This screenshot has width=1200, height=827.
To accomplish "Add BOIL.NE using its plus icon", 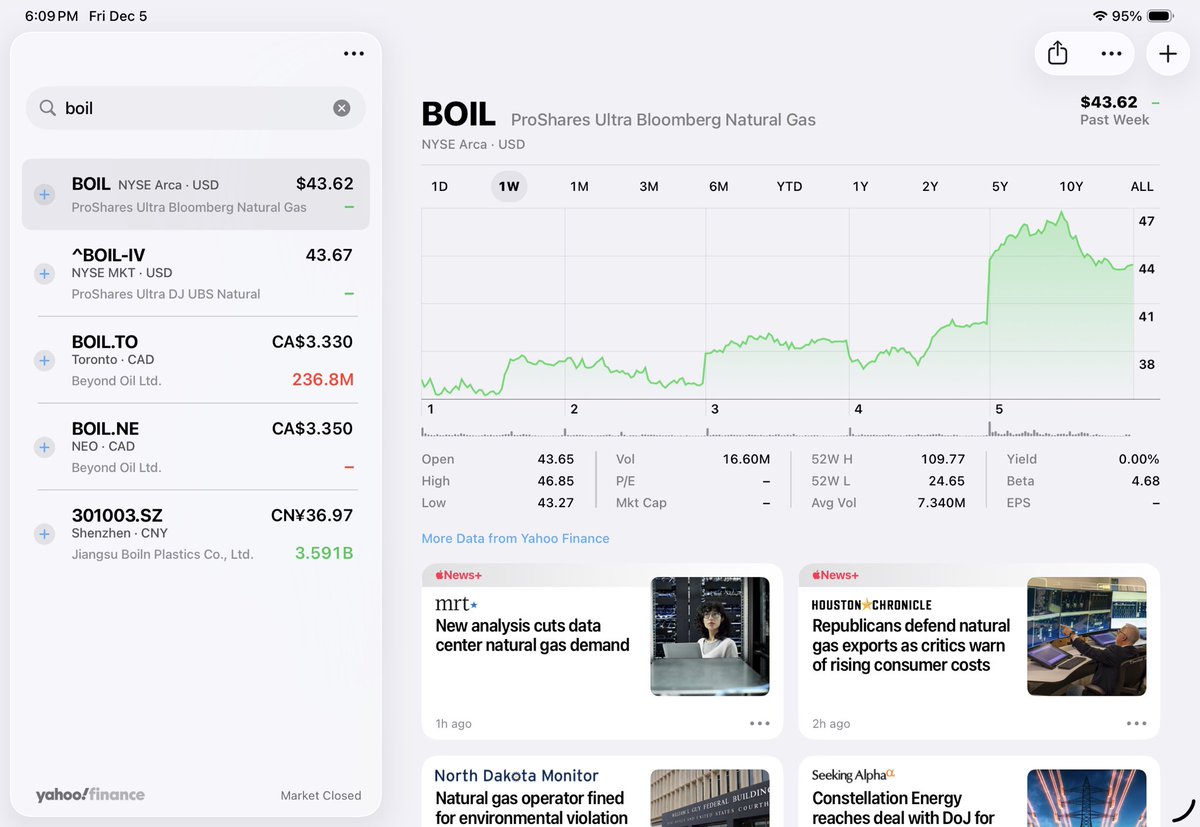I will click(44, 447).
